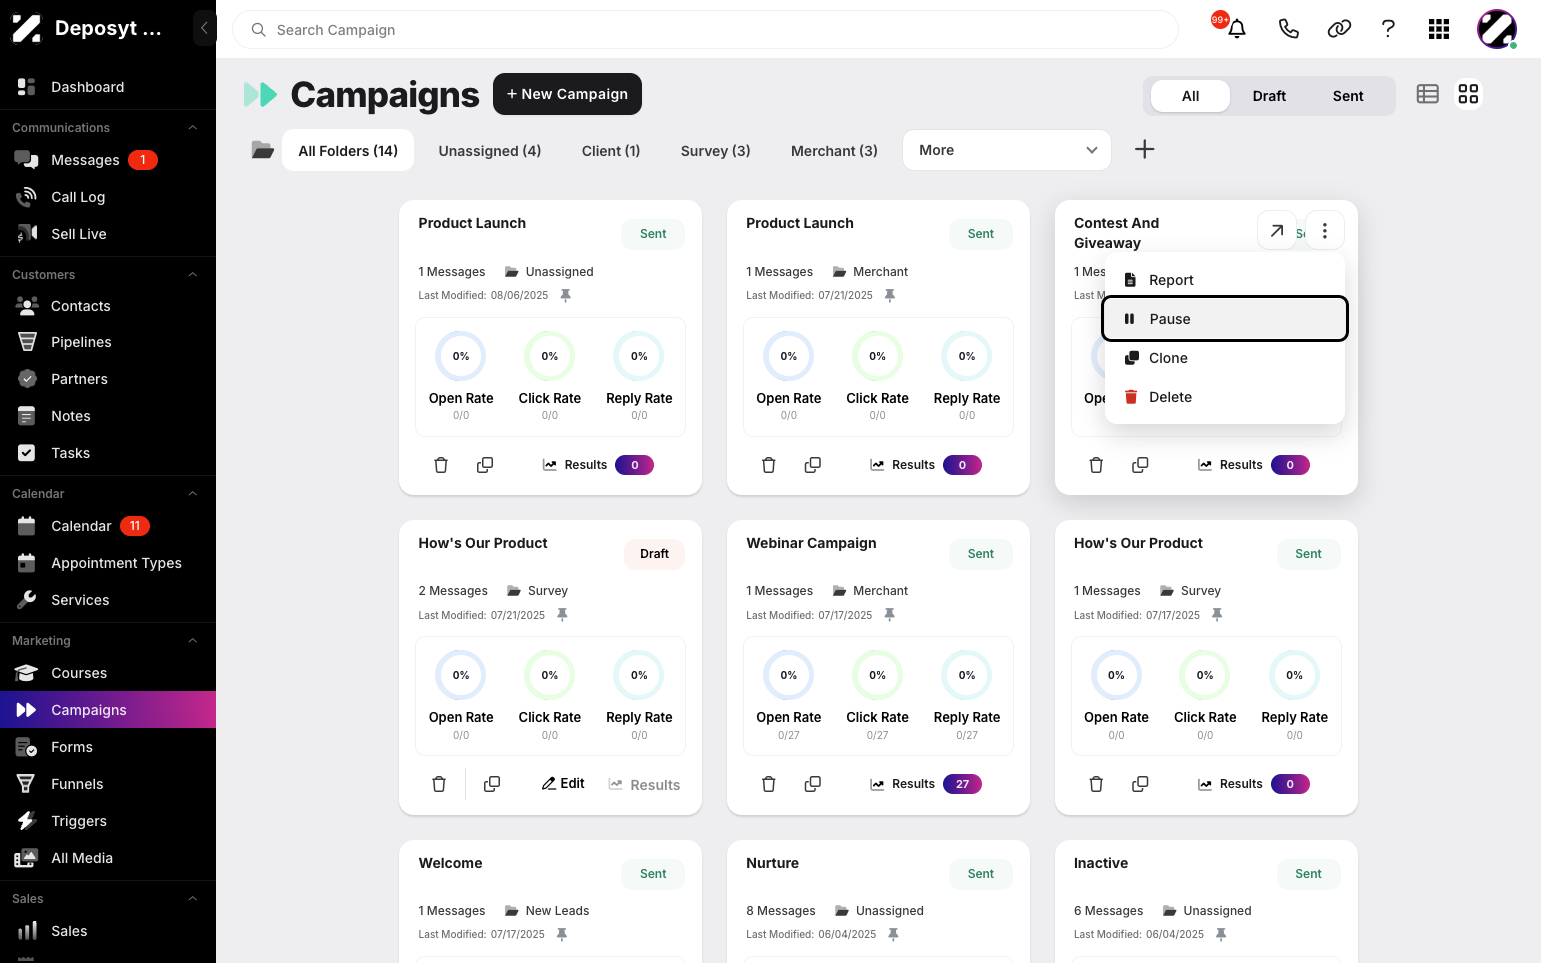Open the phone dialer icon

click(x=1289, y=29)
